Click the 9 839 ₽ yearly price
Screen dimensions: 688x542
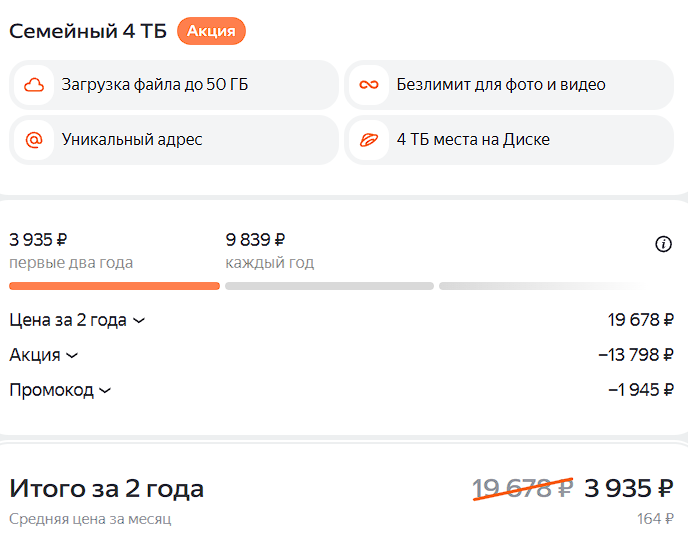(x=255, y=240)
